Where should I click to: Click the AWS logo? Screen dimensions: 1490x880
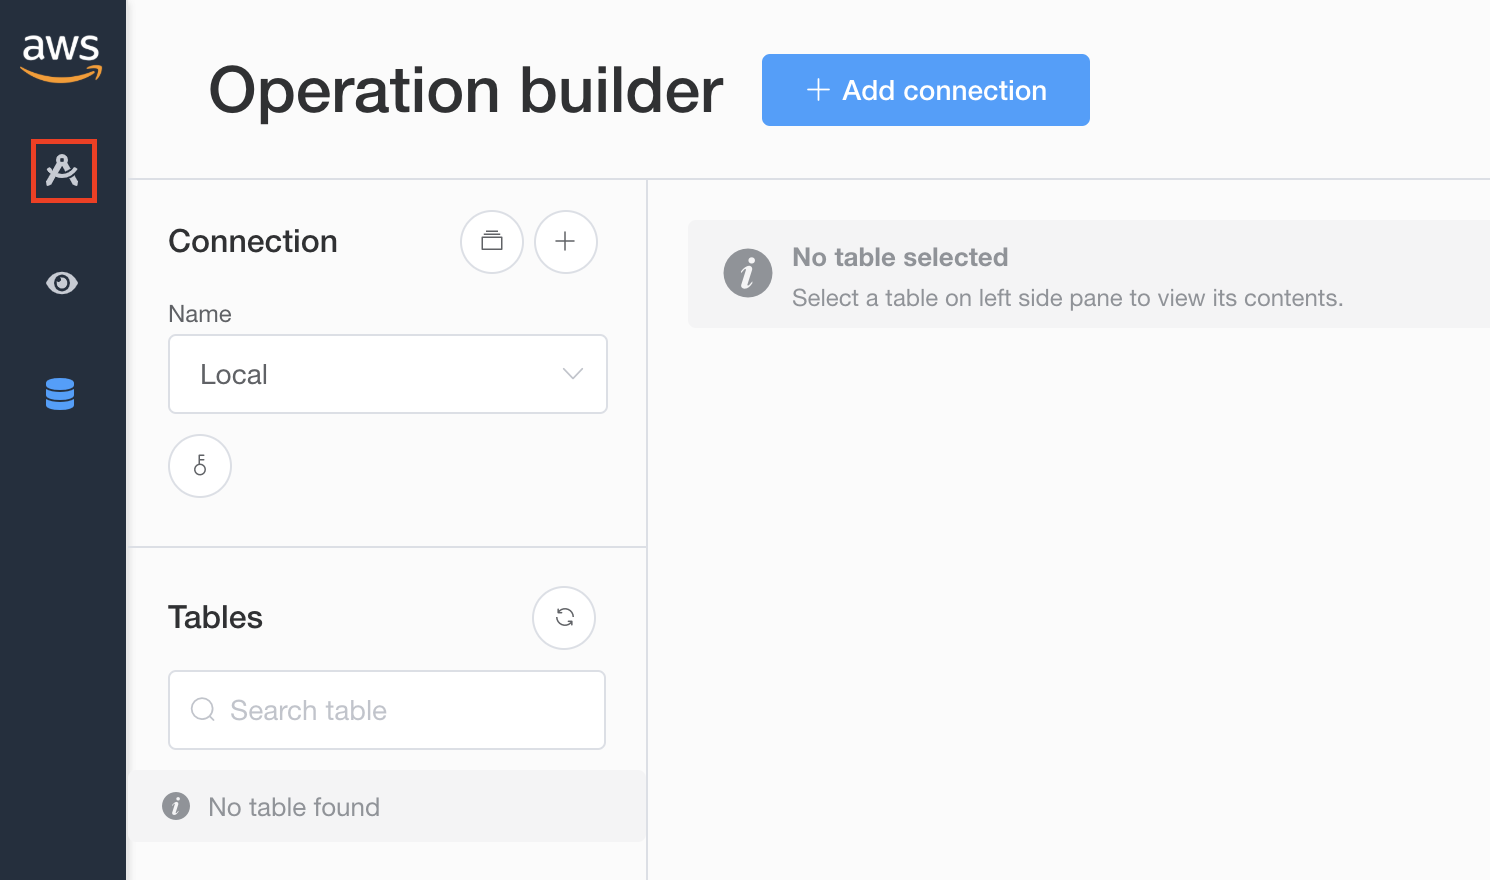click(62, 57)
